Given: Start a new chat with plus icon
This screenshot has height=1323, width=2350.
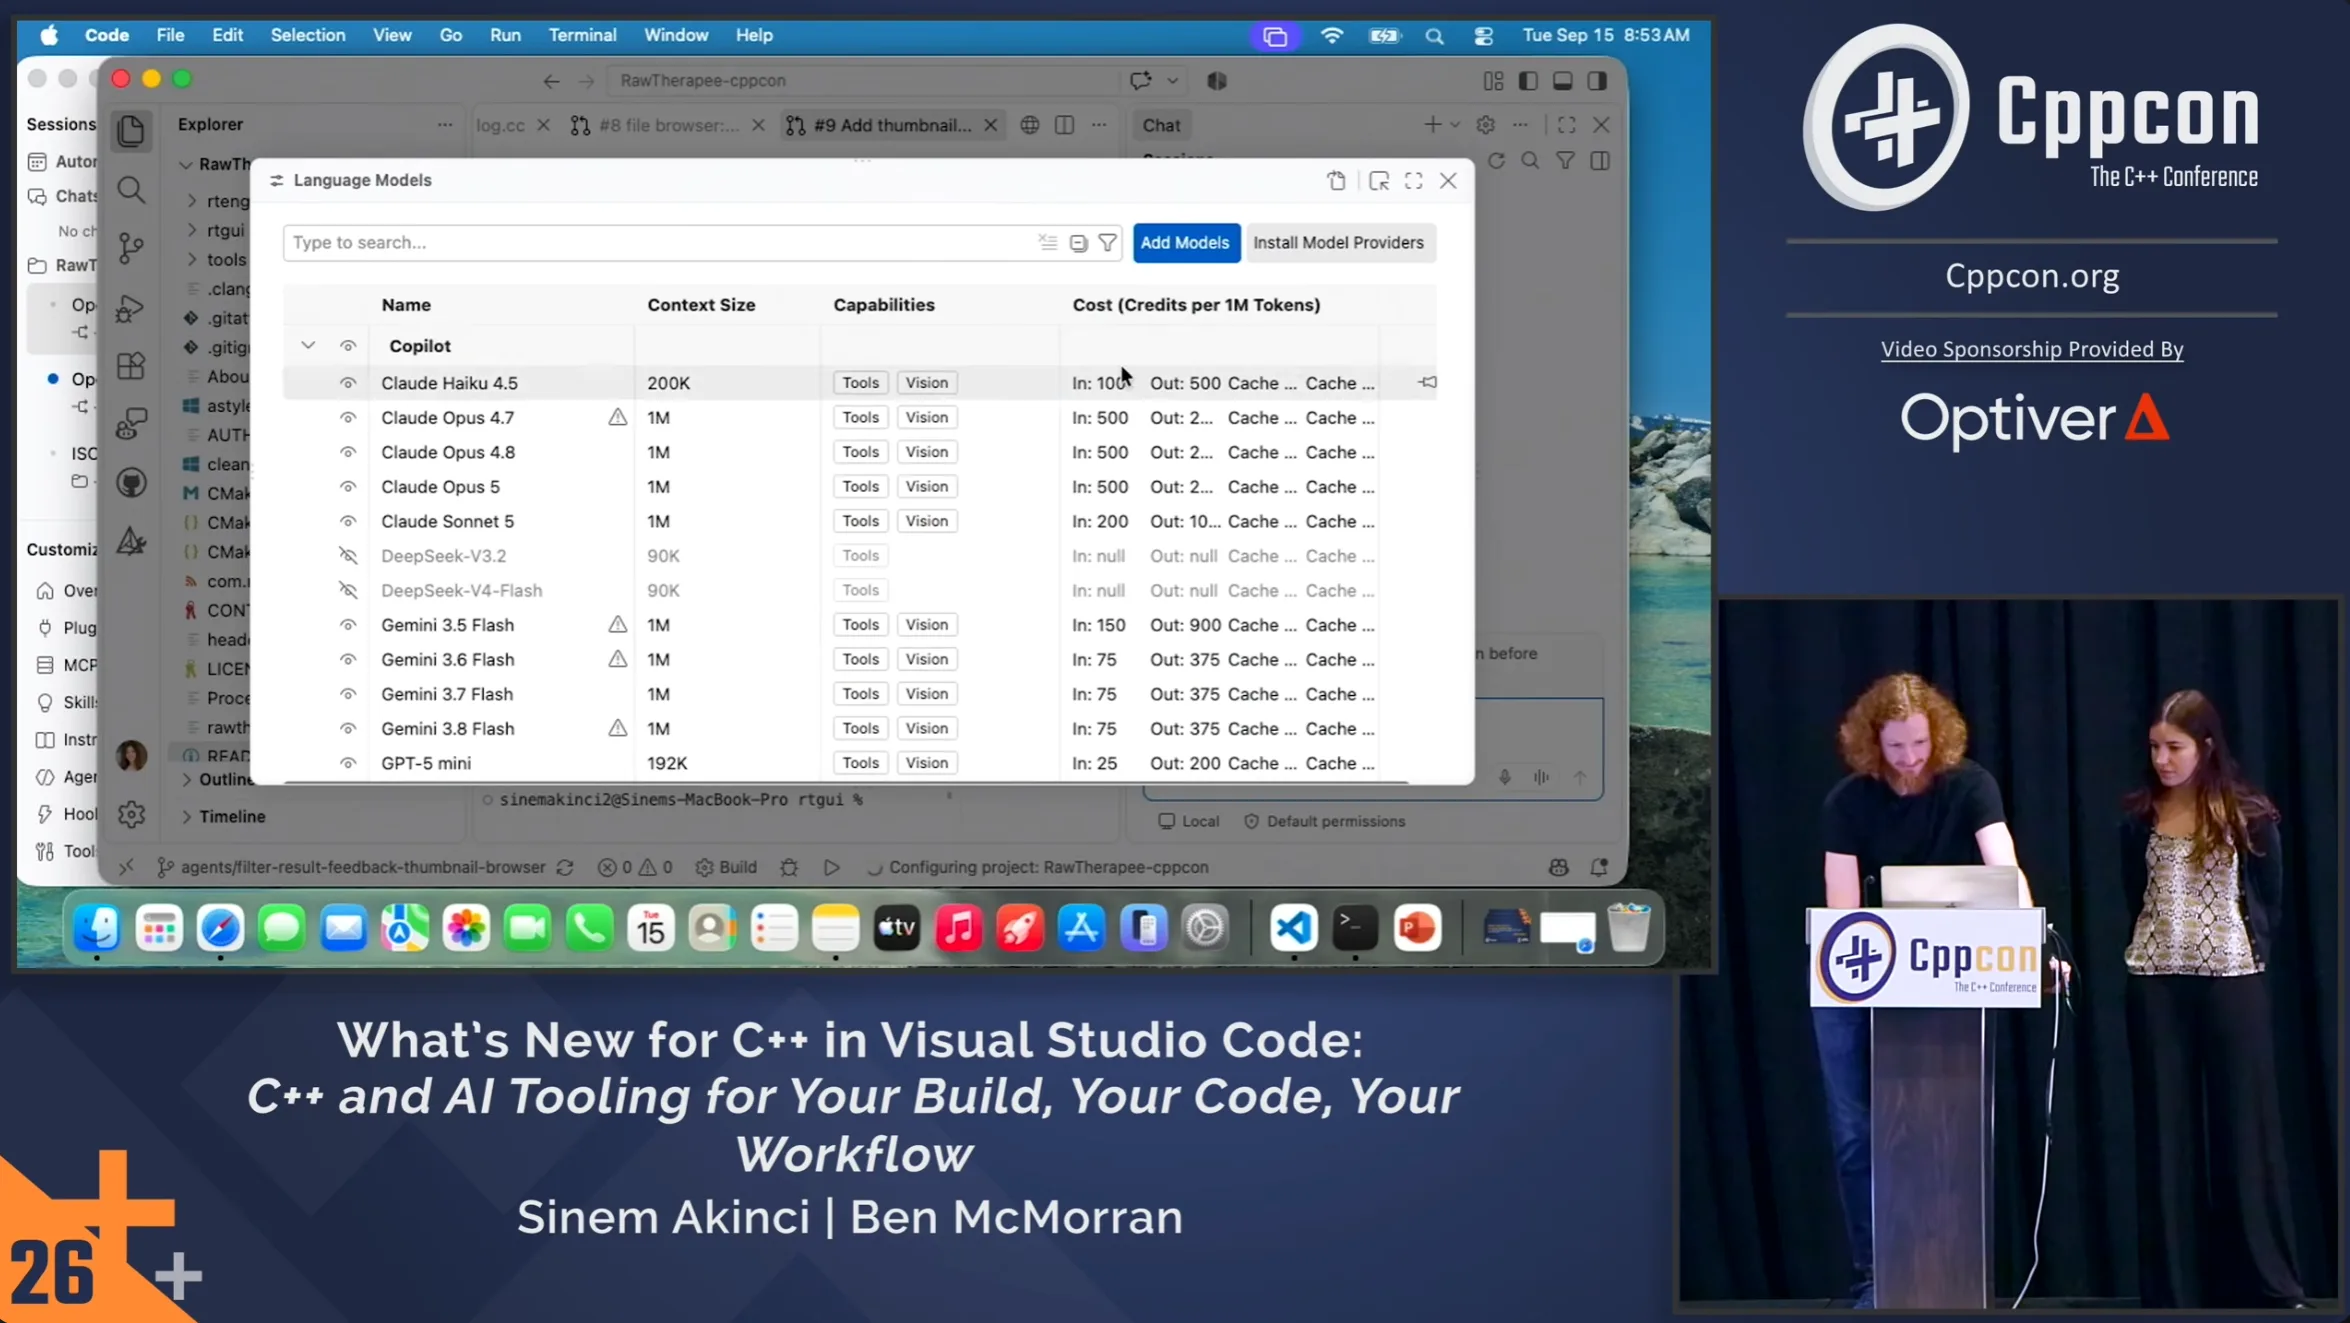Looking at the screenshot, I should [1432, 125].
